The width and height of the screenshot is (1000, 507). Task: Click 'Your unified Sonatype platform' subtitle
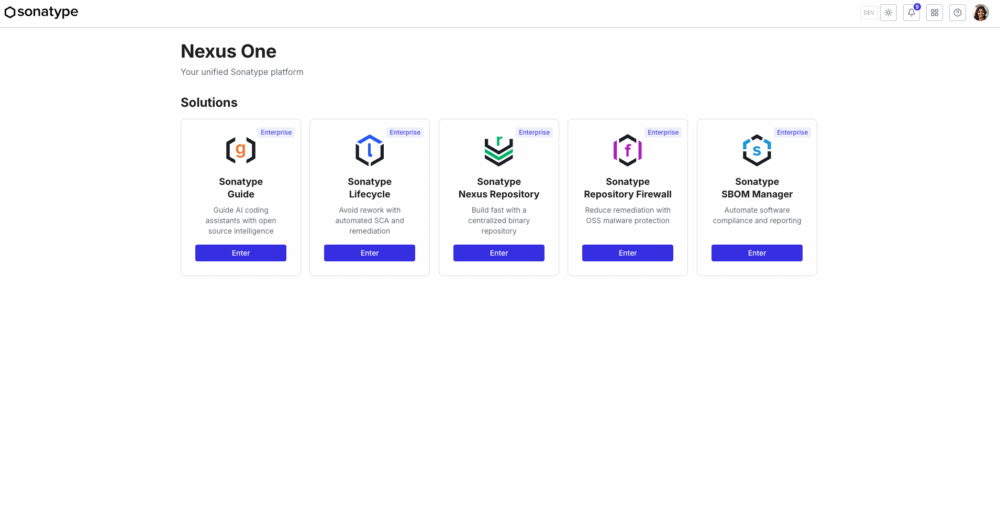point(242,72)
